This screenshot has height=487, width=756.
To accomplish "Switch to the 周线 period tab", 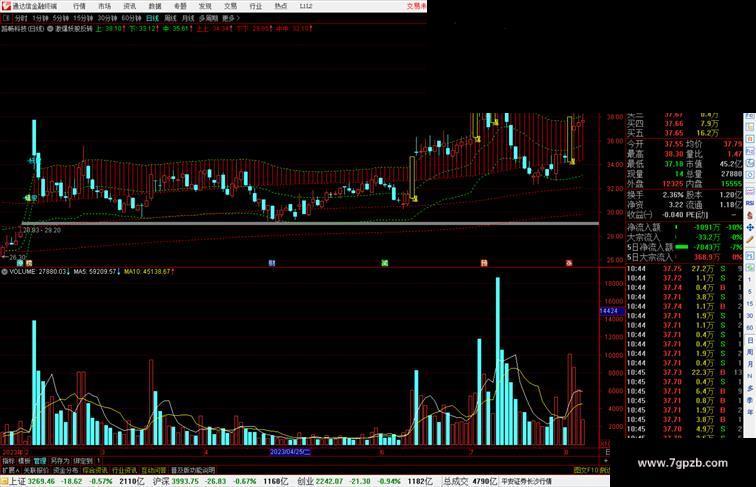I will click(170, 18).
